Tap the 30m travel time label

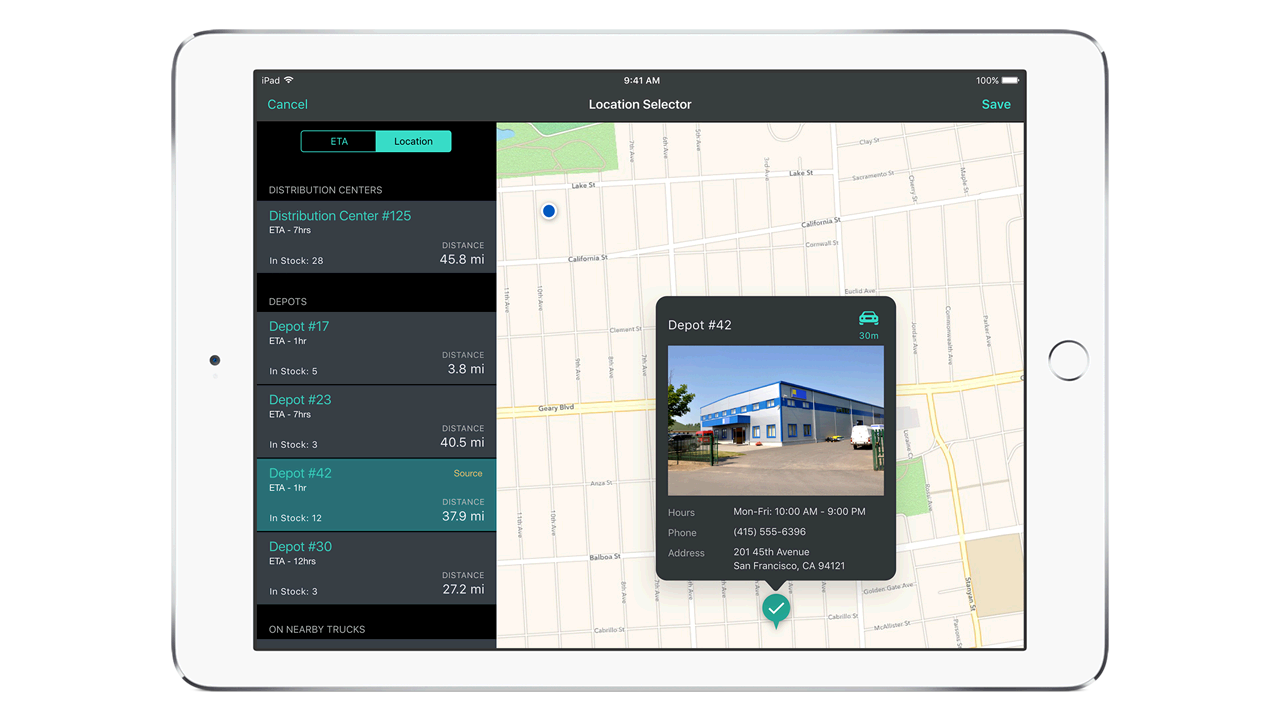point(869,336)
